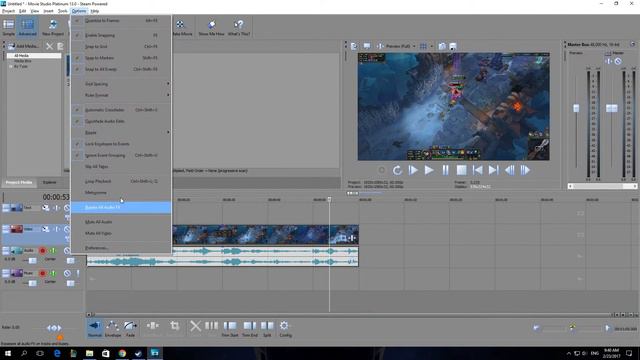The width and height of the screenshot is (640, 360).
Task: Arm Audio track for record
Action: (42, 251)
